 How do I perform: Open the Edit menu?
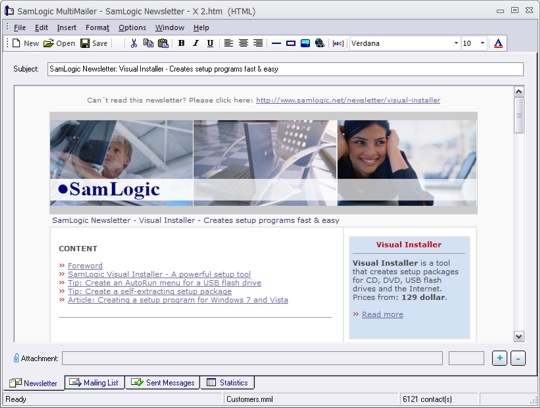click(x=41, y=28)
